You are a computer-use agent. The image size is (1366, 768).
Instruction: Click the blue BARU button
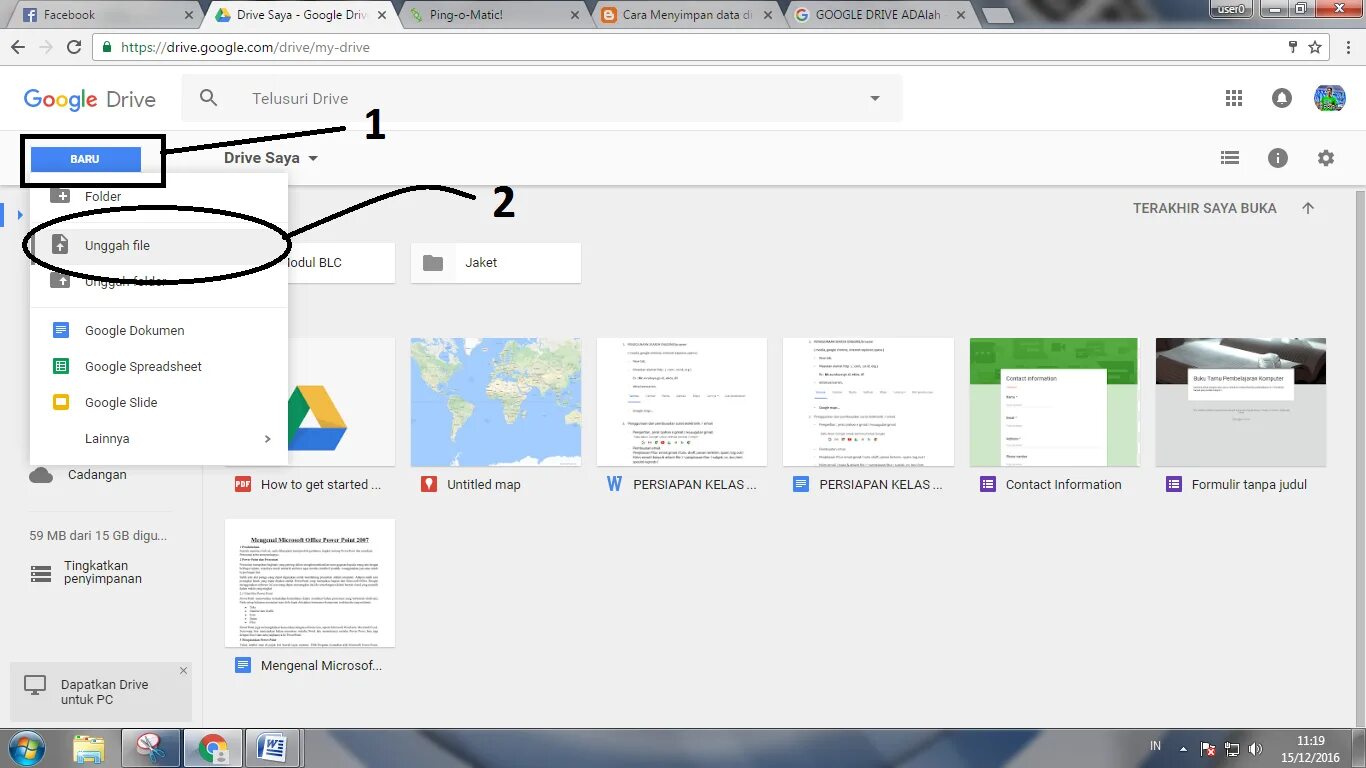click(x=85, y=159)
